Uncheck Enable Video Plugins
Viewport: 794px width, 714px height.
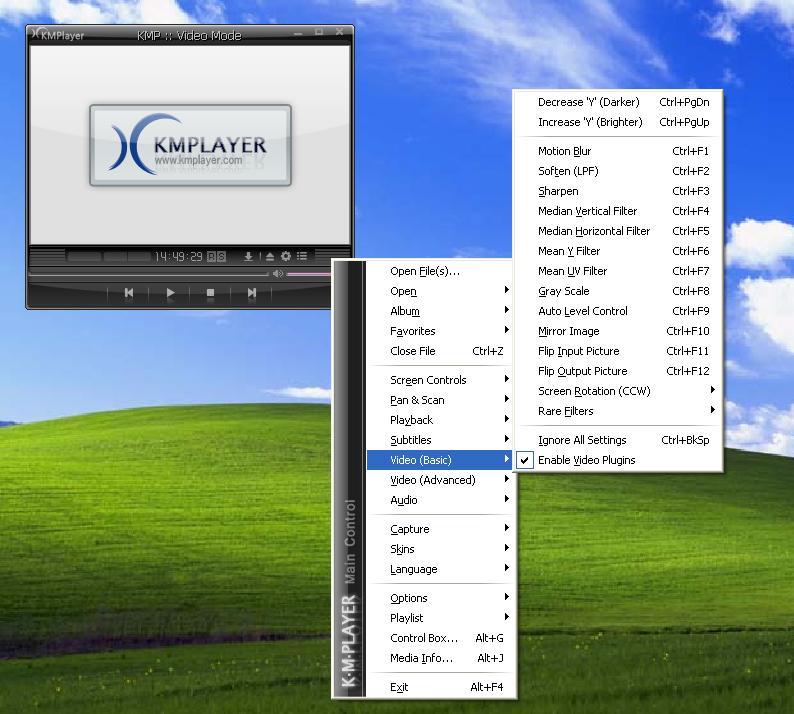586,460
